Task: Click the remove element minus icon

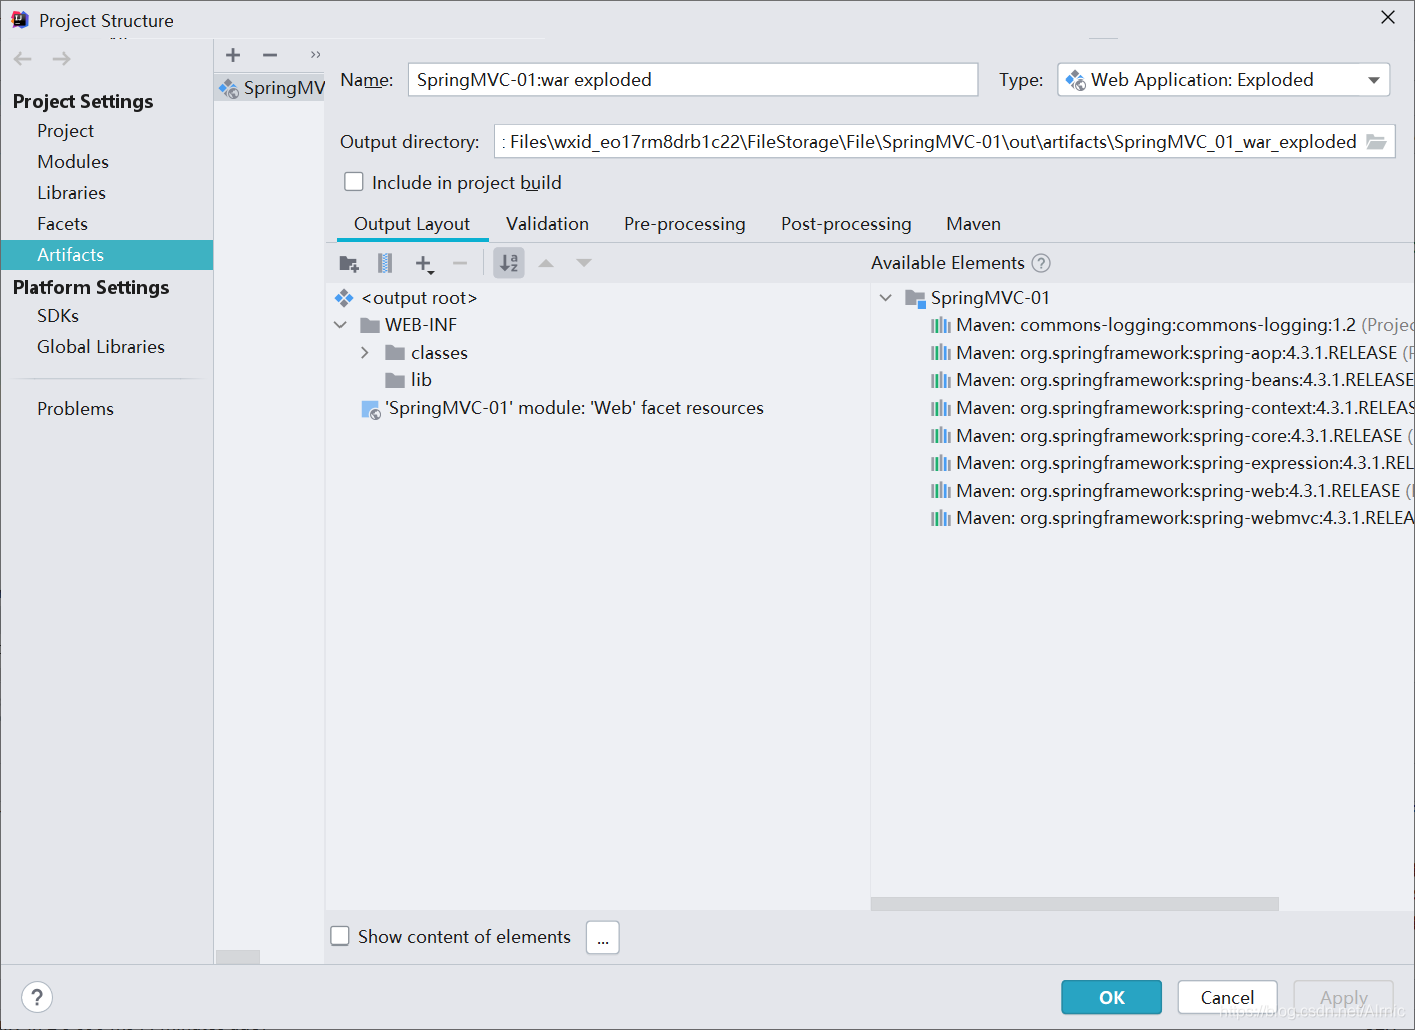Action: pos(459,263)
